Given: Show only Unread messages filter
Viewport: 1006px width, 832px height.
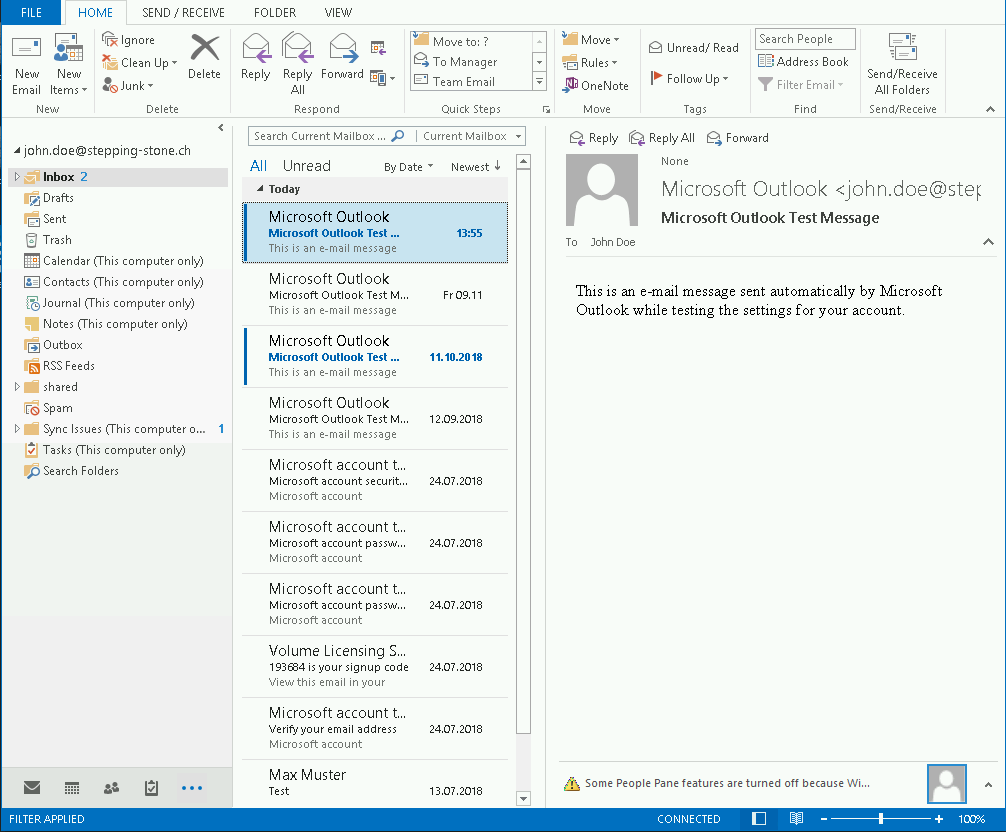Looking at the screenshot, I should pos(306,166).
